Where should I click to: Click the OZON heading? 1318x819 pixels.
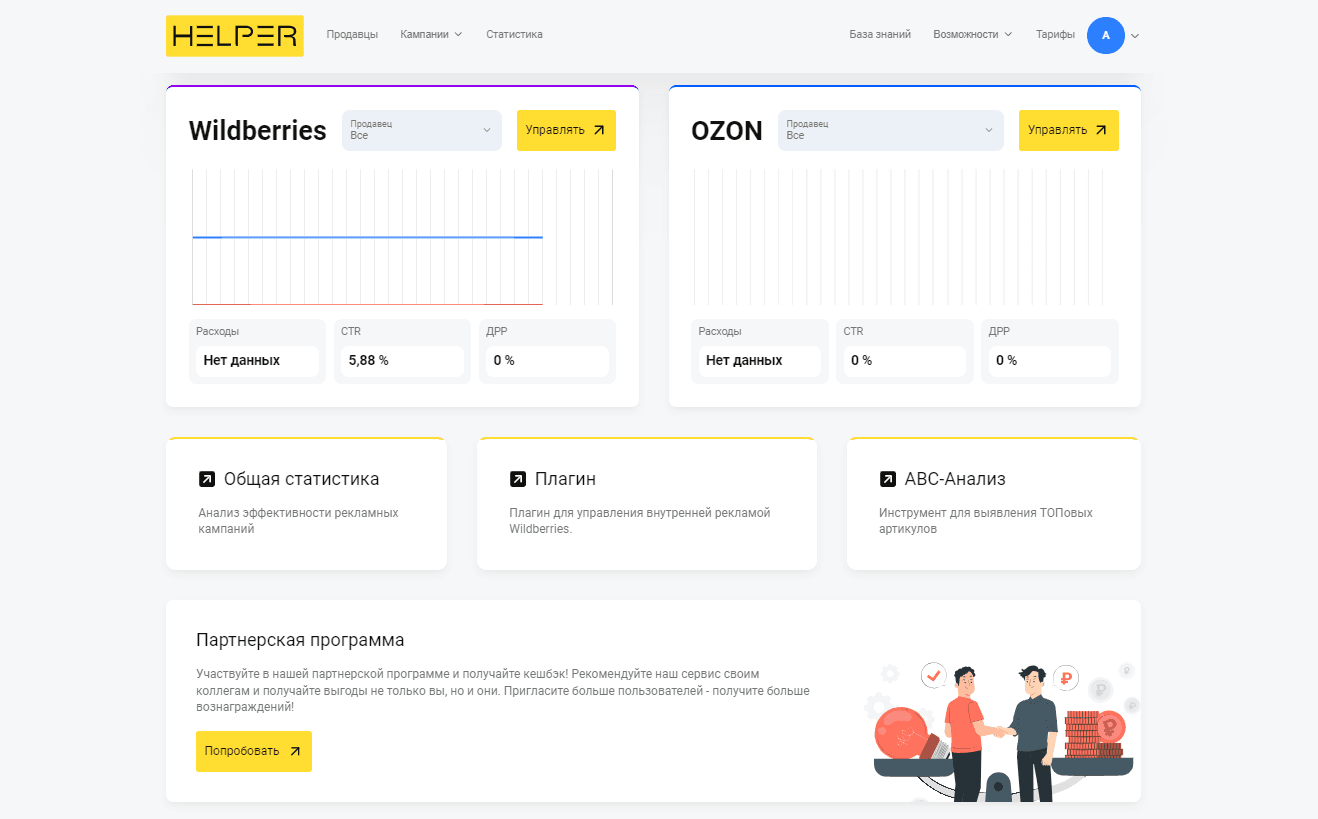click(727, 131)
